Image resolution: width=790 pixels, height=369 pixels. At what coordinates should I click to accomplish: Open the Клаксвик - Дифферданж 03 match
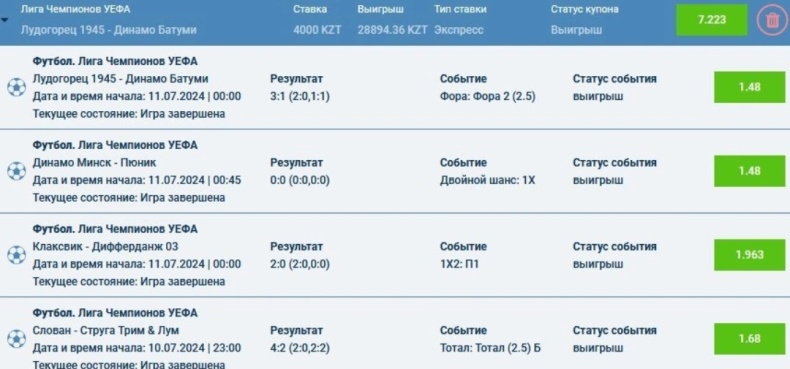pos(105,247)
